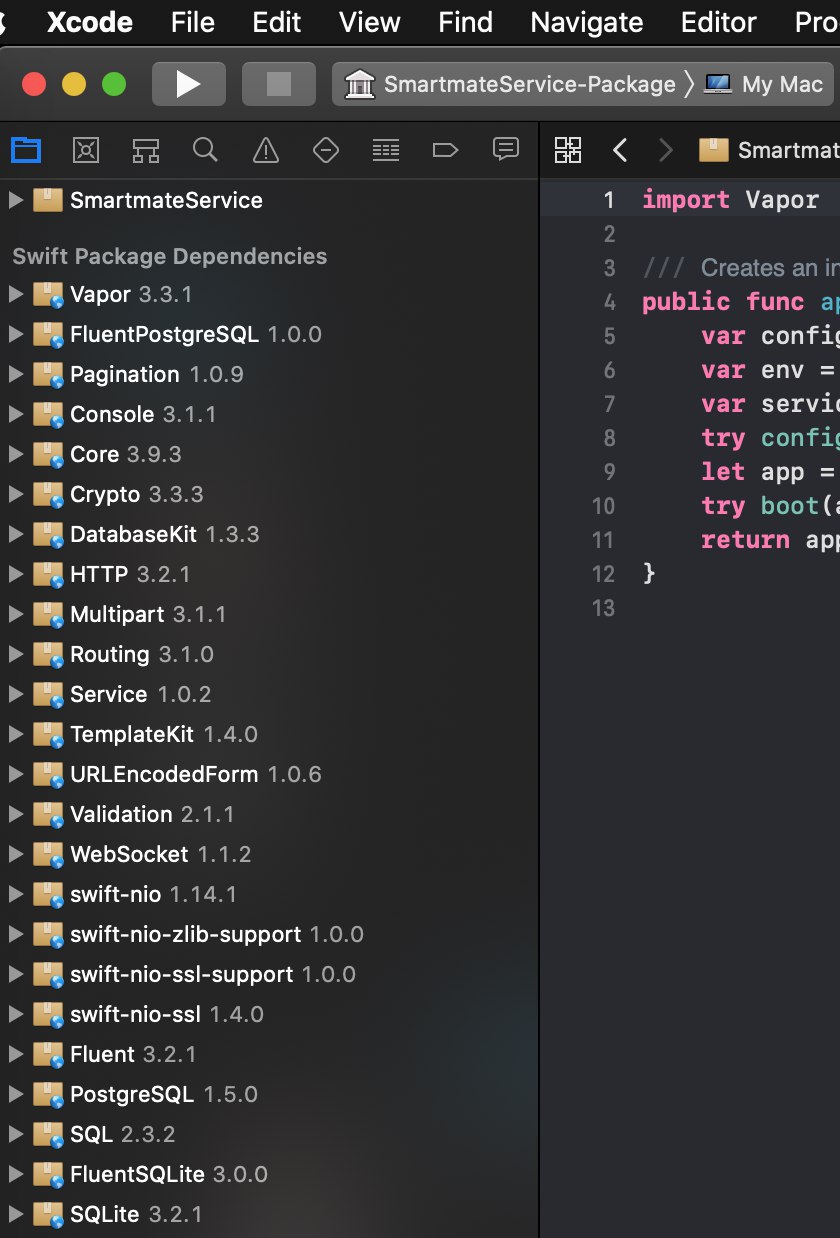The image size is (840, 1238).
Task: Expand the FluentPostgreSQL disclosure triangle
Action: tap(15, 334)
